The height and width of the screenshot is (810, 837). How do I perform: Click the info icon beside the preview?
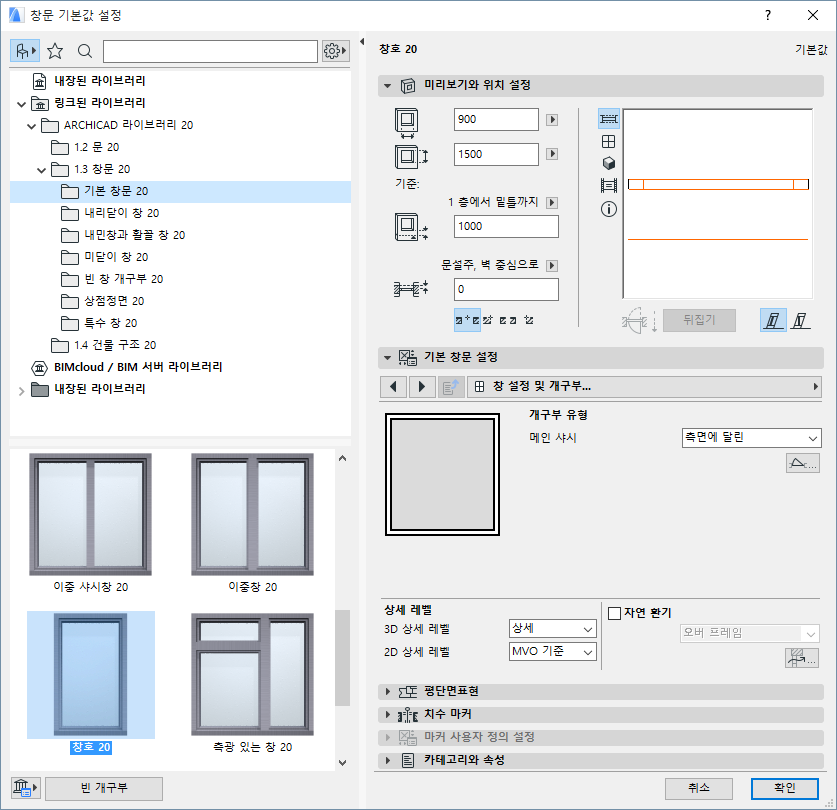click(x=609, y=209)
